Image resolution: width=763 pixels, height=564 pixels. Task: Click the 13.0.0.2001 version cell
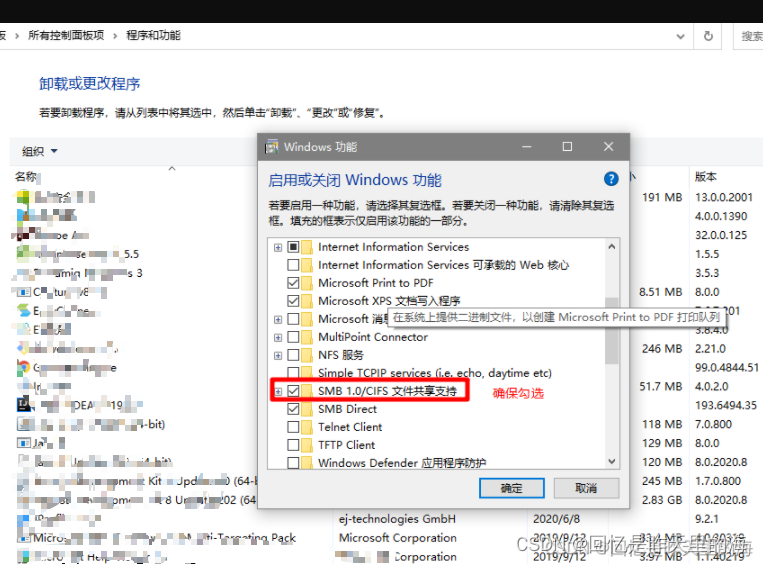coord(724,197)
